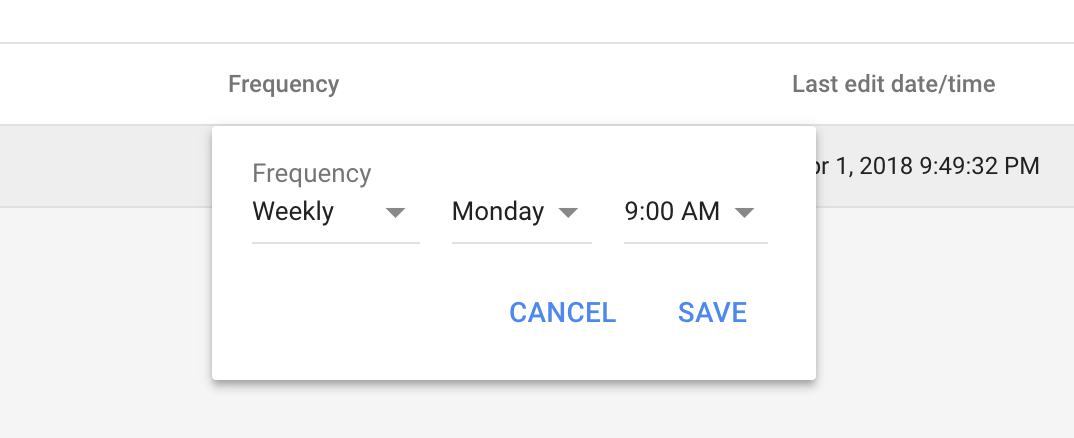Viewport: 1074px width, 438px height.
Task: Click the Last edit date/time column header
Action: 893,84
